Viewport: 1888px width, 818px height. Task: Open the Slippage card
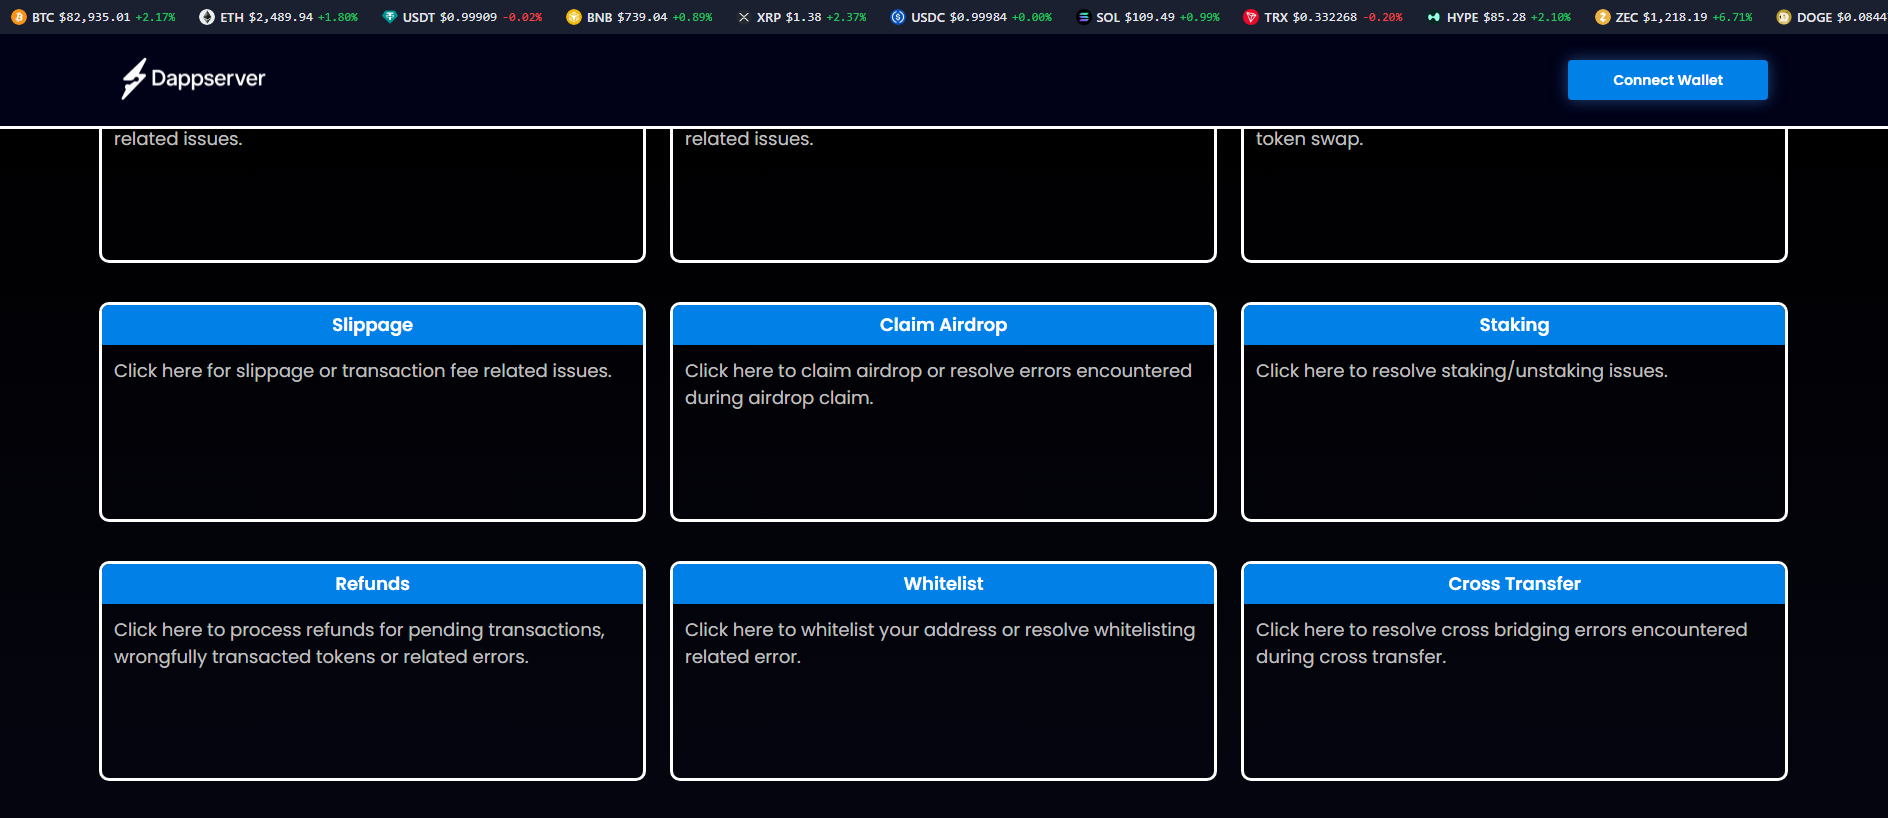(372, 412)
